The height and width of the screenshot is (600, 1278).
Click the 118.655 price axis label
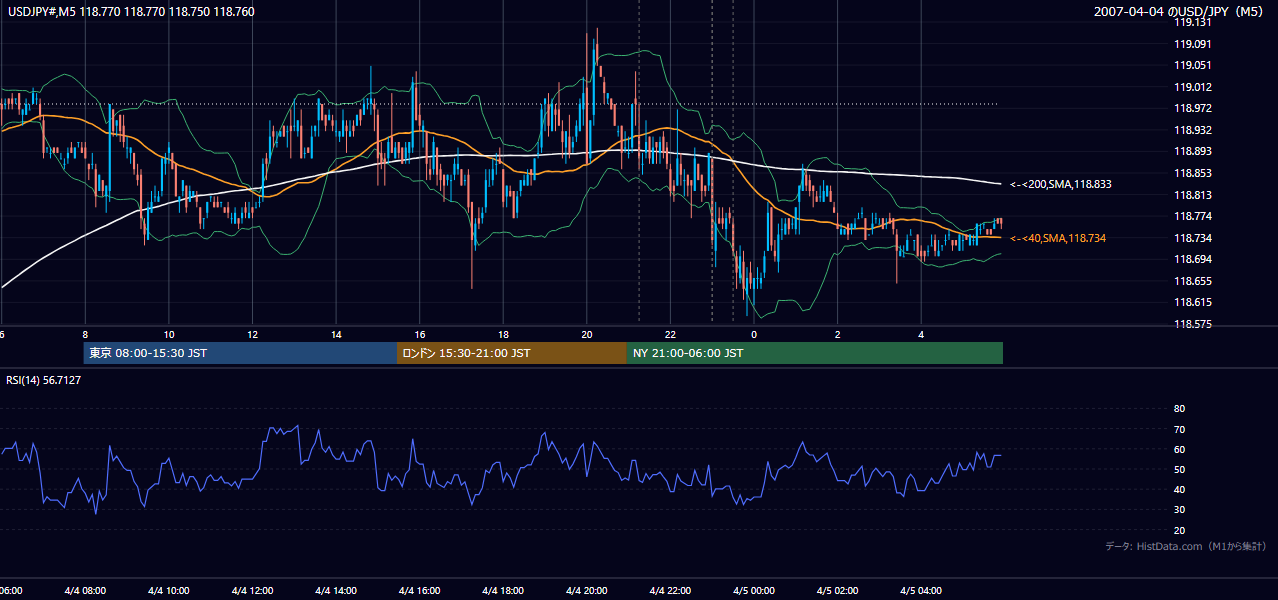point(1192,282)
